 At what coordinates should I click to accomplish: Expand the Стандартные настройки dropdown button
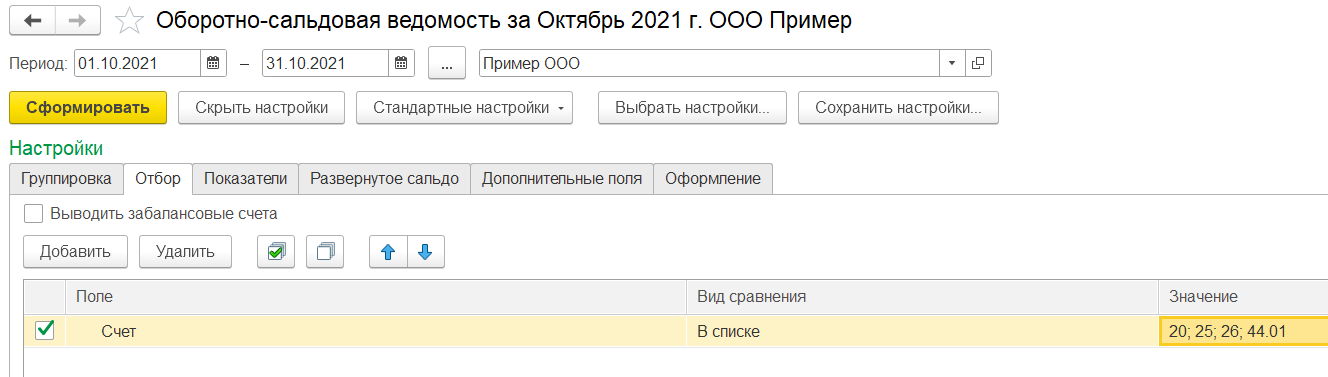(464, 108)
